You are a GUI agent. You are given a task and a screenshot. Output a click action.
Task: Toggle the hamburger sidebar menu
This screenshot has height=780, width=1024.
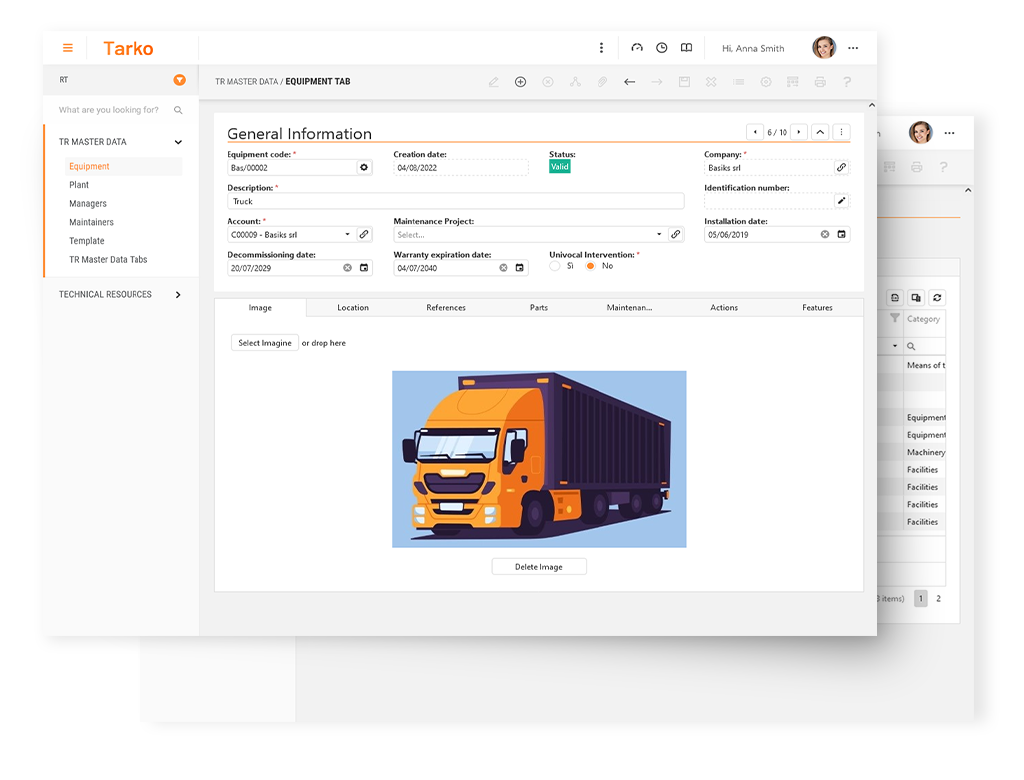coord(68,48)
